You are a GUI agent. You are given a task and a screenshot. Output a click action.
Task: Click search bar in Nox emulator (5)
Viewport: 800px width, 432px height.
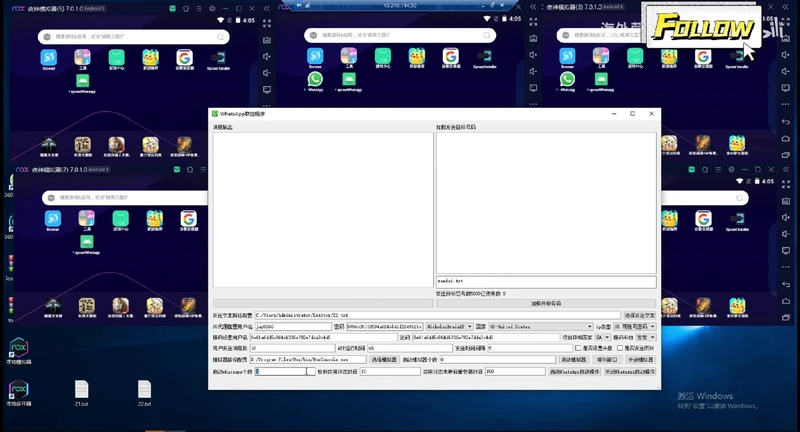pyautogui.click(x=134, y=37)
